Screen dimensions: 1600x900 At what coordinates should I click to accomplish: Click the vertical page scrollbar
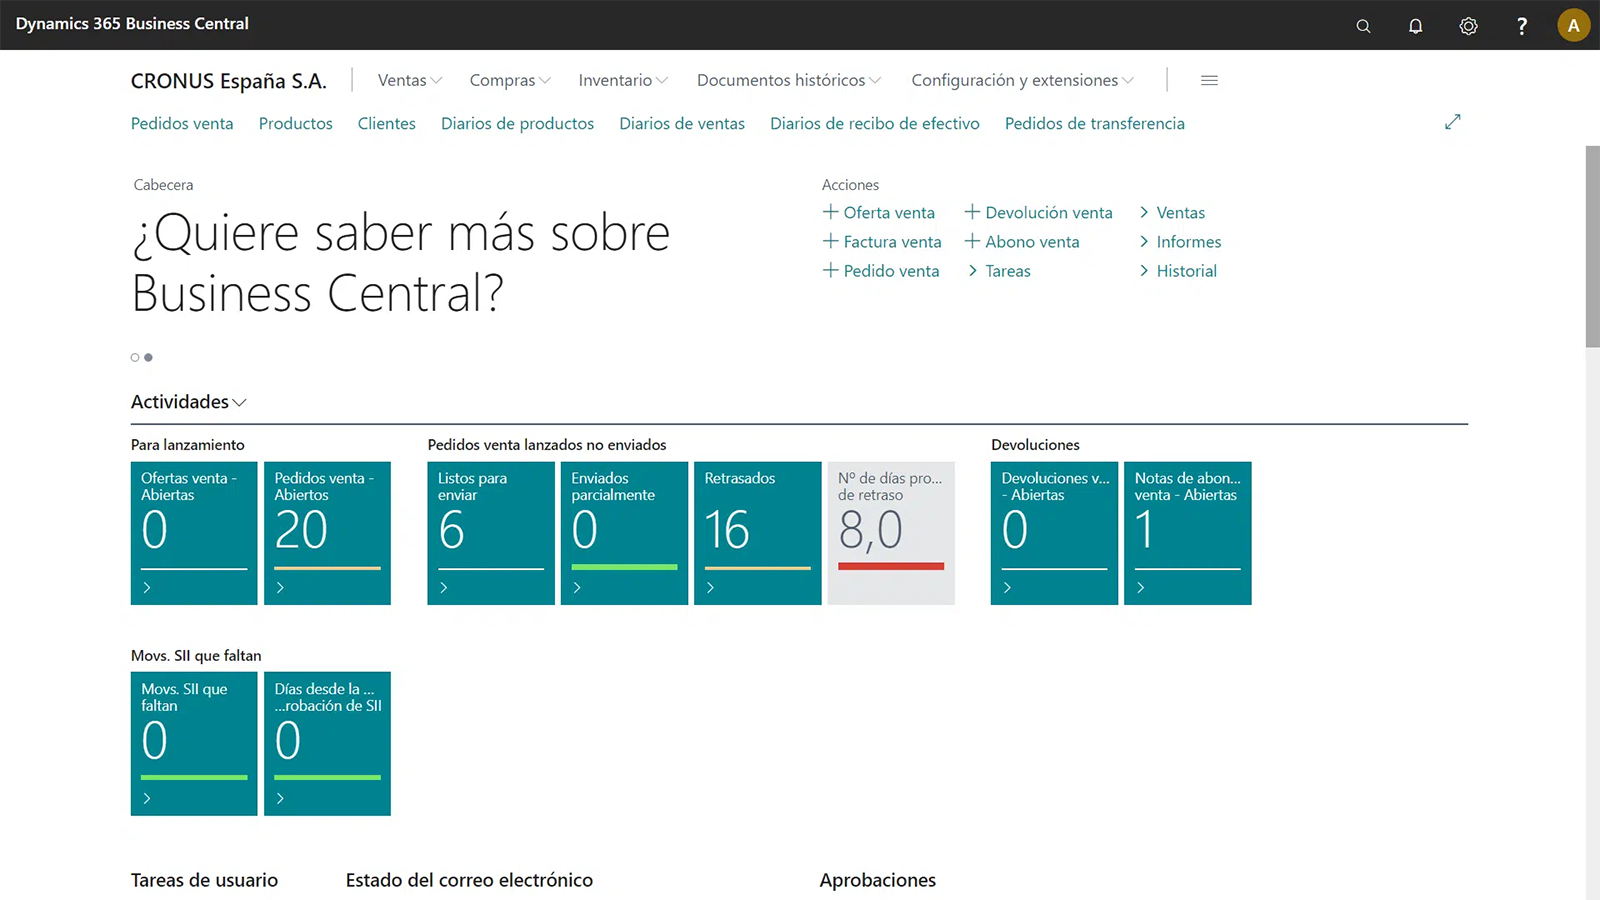pyautogui.click(x=1592, y=246)
